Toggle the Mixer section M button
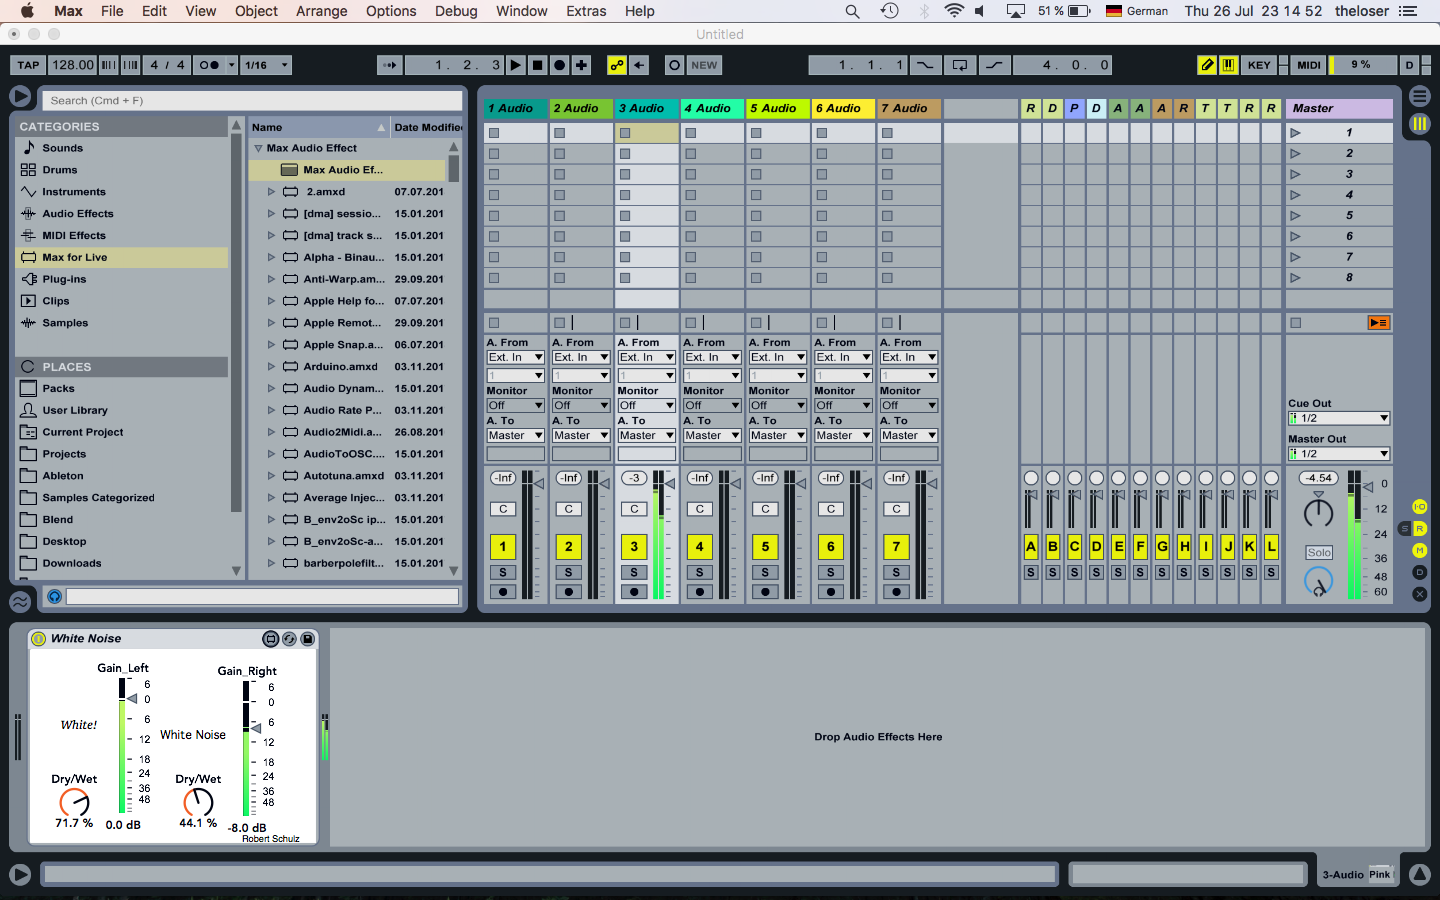Image resolution: width=1440 pixels, height=900 pixels. click(x=1419, y=551)
